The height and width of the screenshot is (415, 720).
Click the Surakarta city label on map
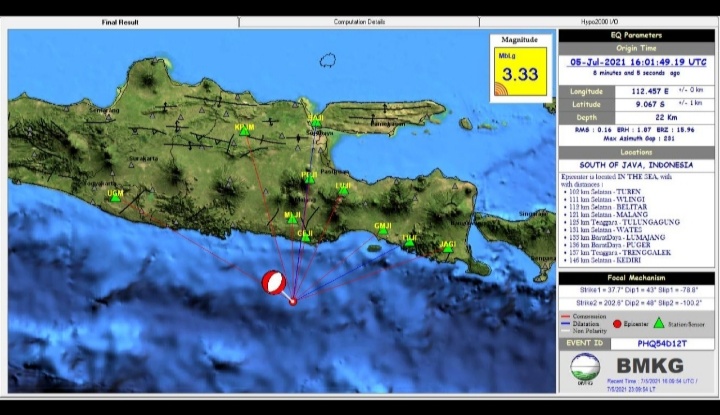tap(143, 158)
